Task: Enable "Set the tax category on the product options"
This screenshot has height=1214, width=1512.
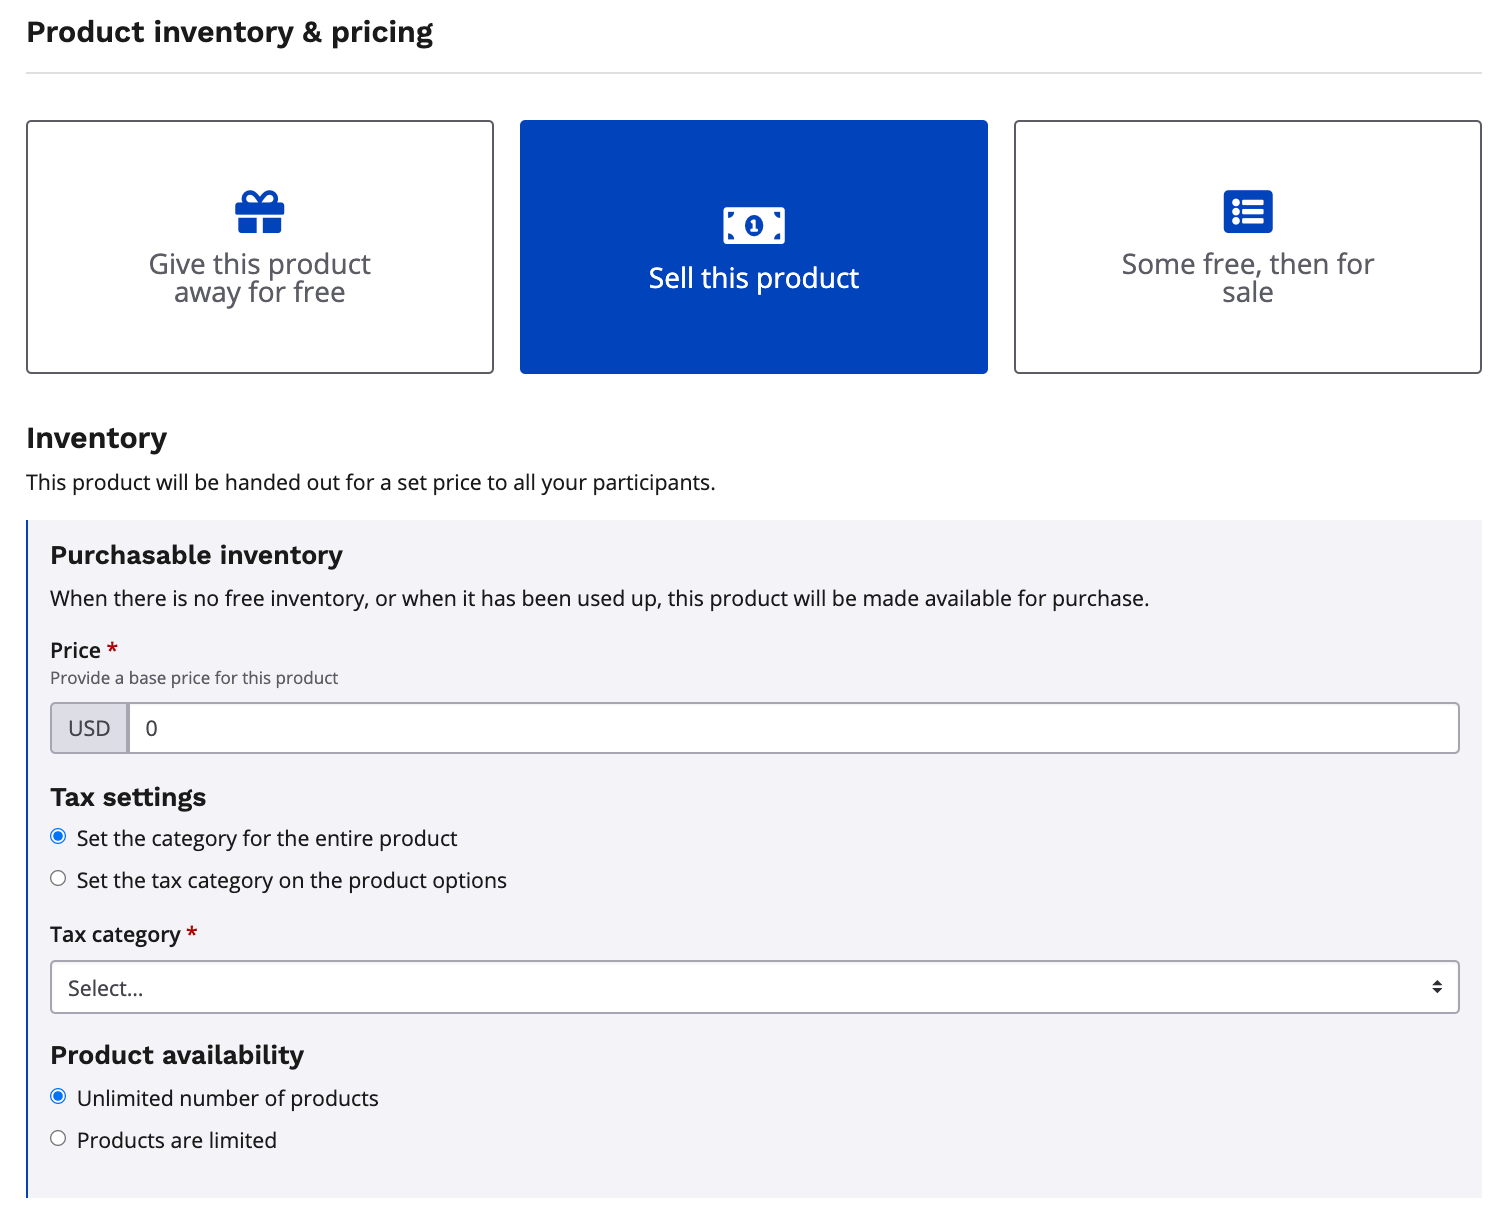Action: 59,879
